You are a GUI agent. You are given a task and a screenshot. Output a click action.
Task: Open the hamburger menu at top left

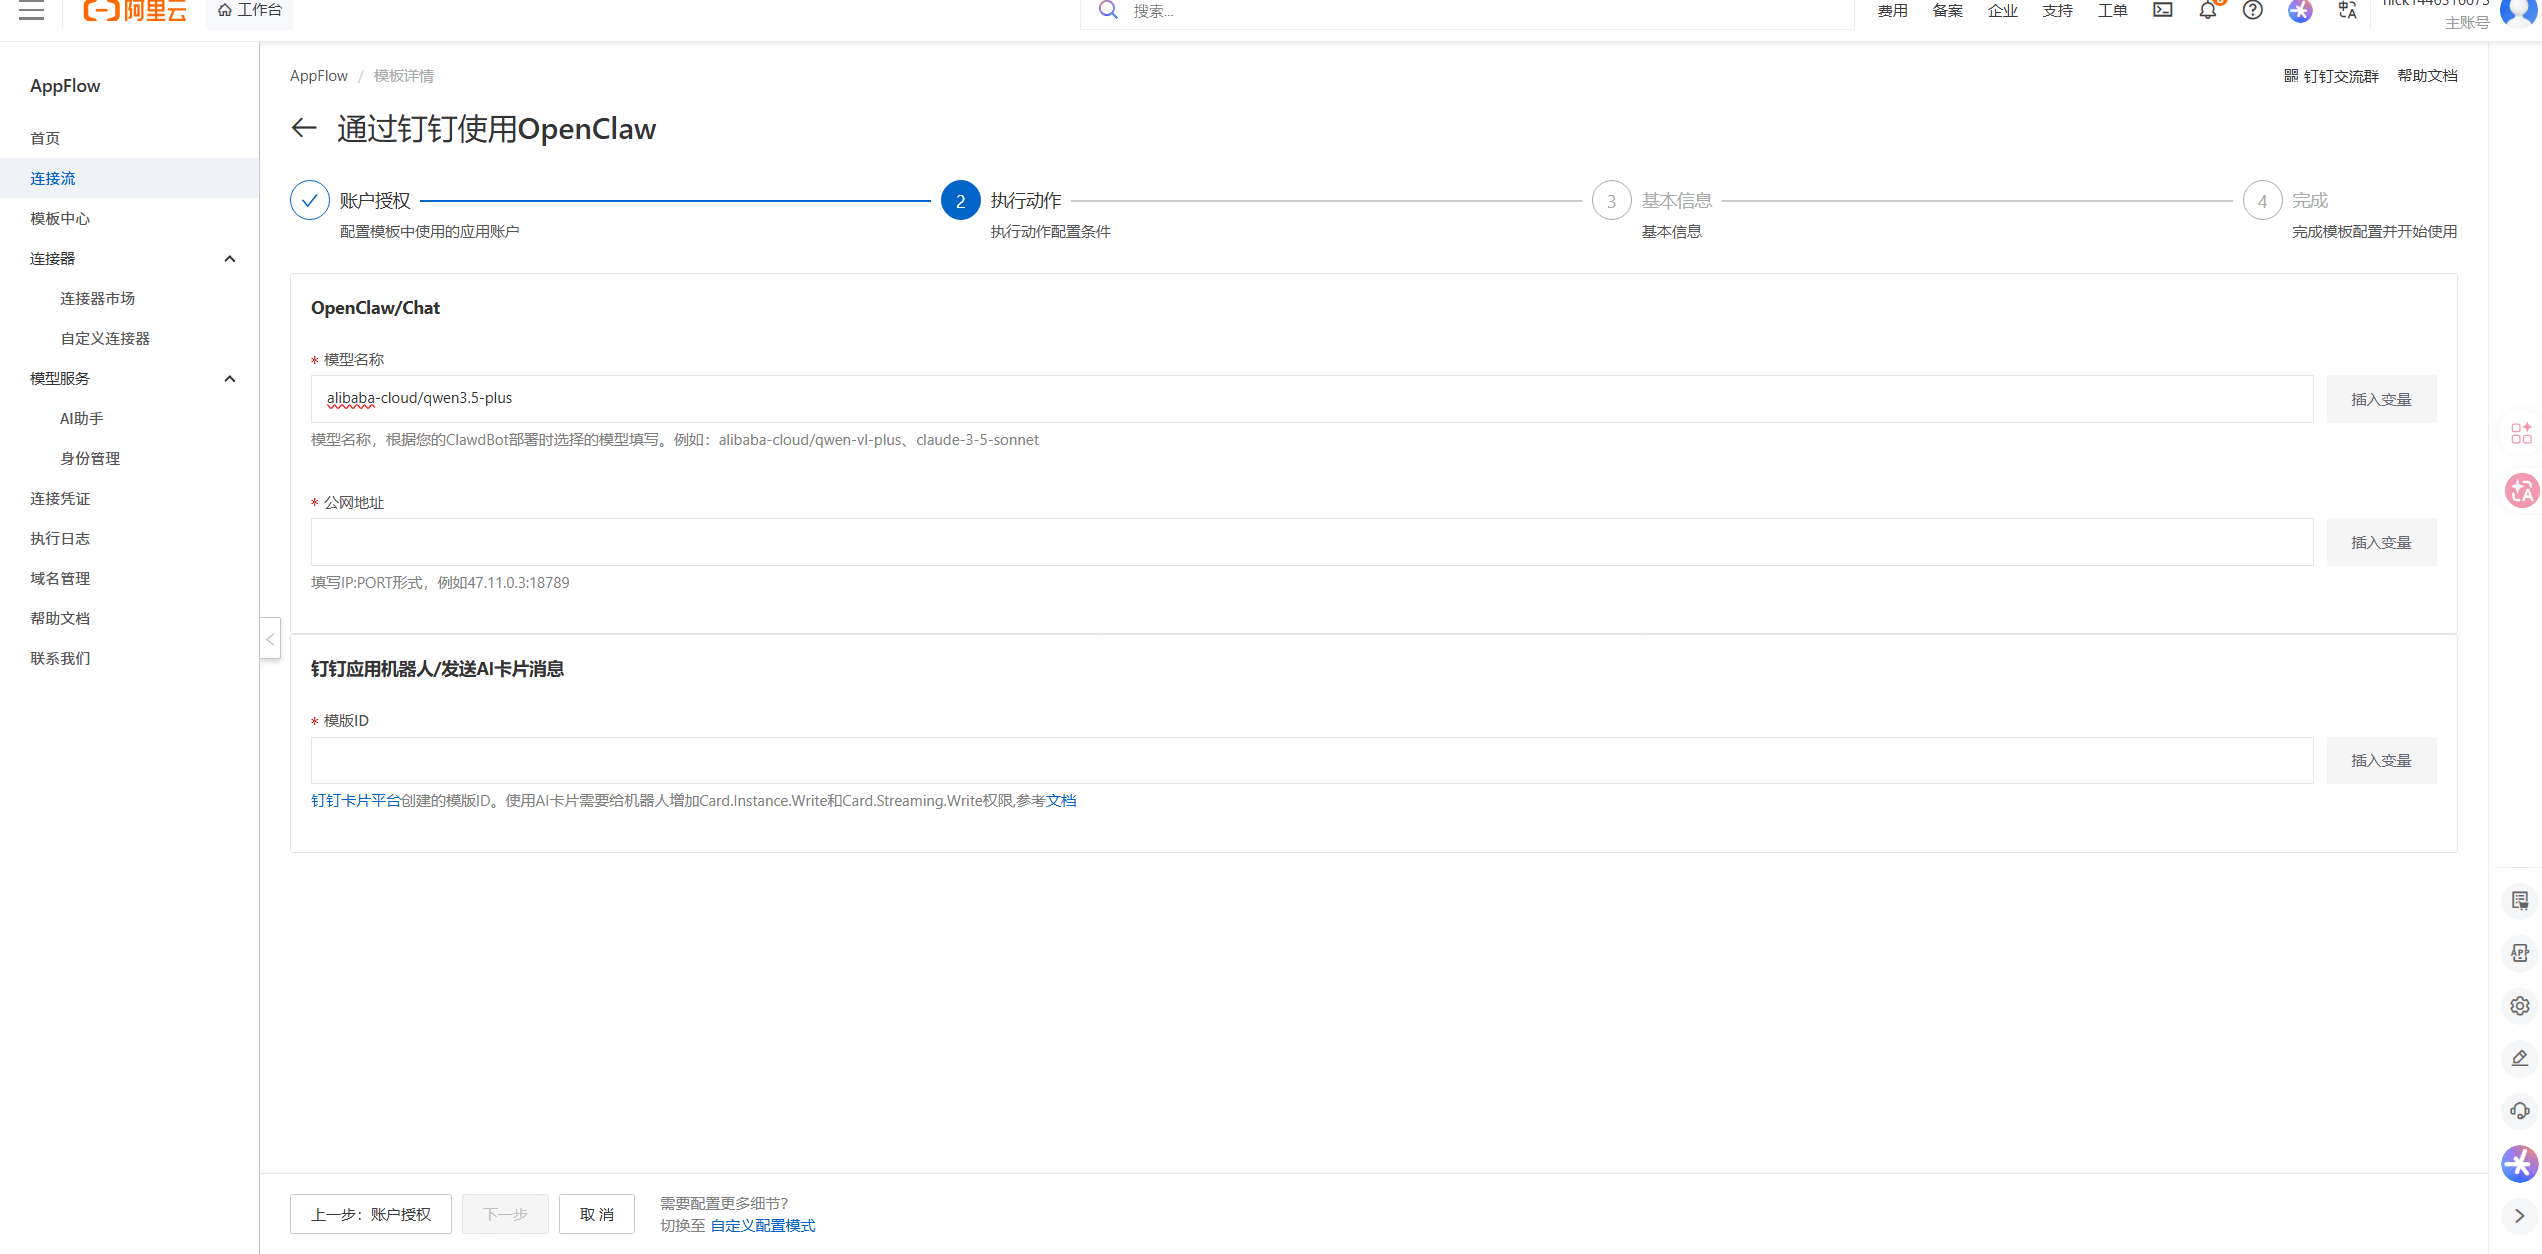point(31,11)
